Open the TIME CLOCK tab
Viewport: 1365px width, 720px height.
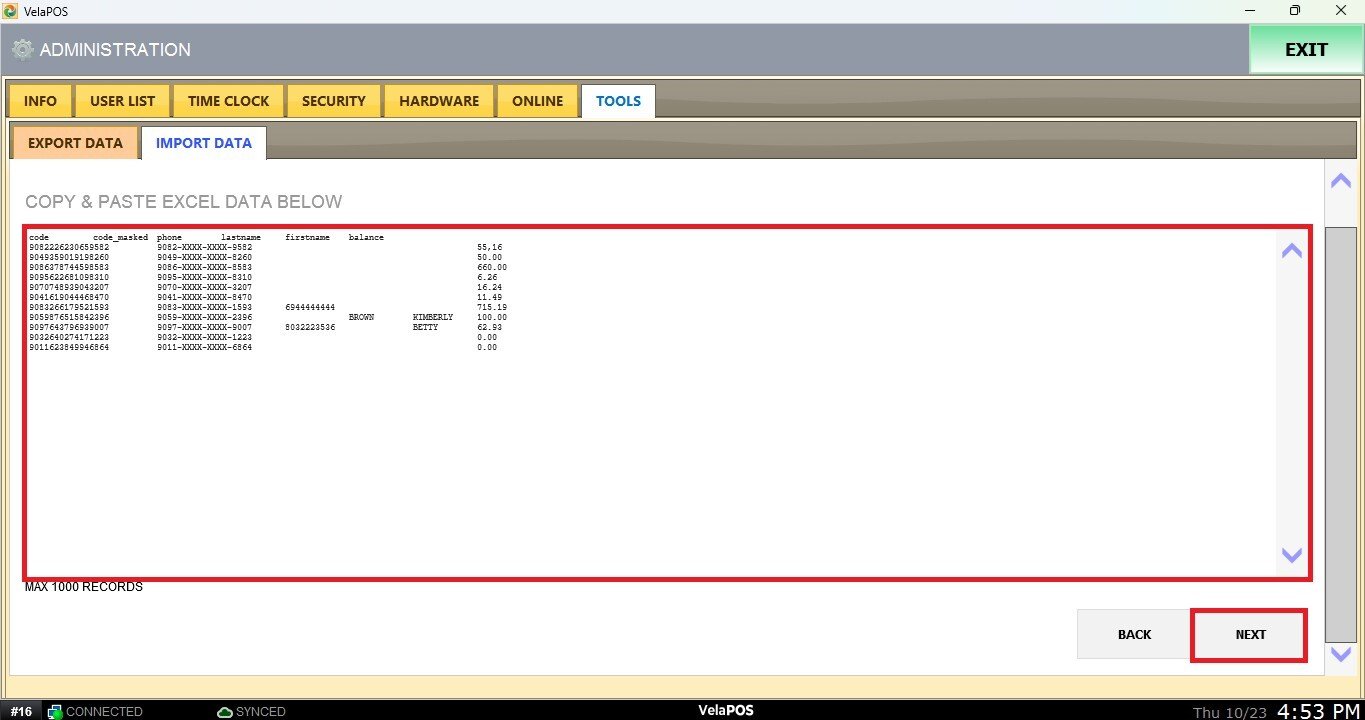click(228, 101)
